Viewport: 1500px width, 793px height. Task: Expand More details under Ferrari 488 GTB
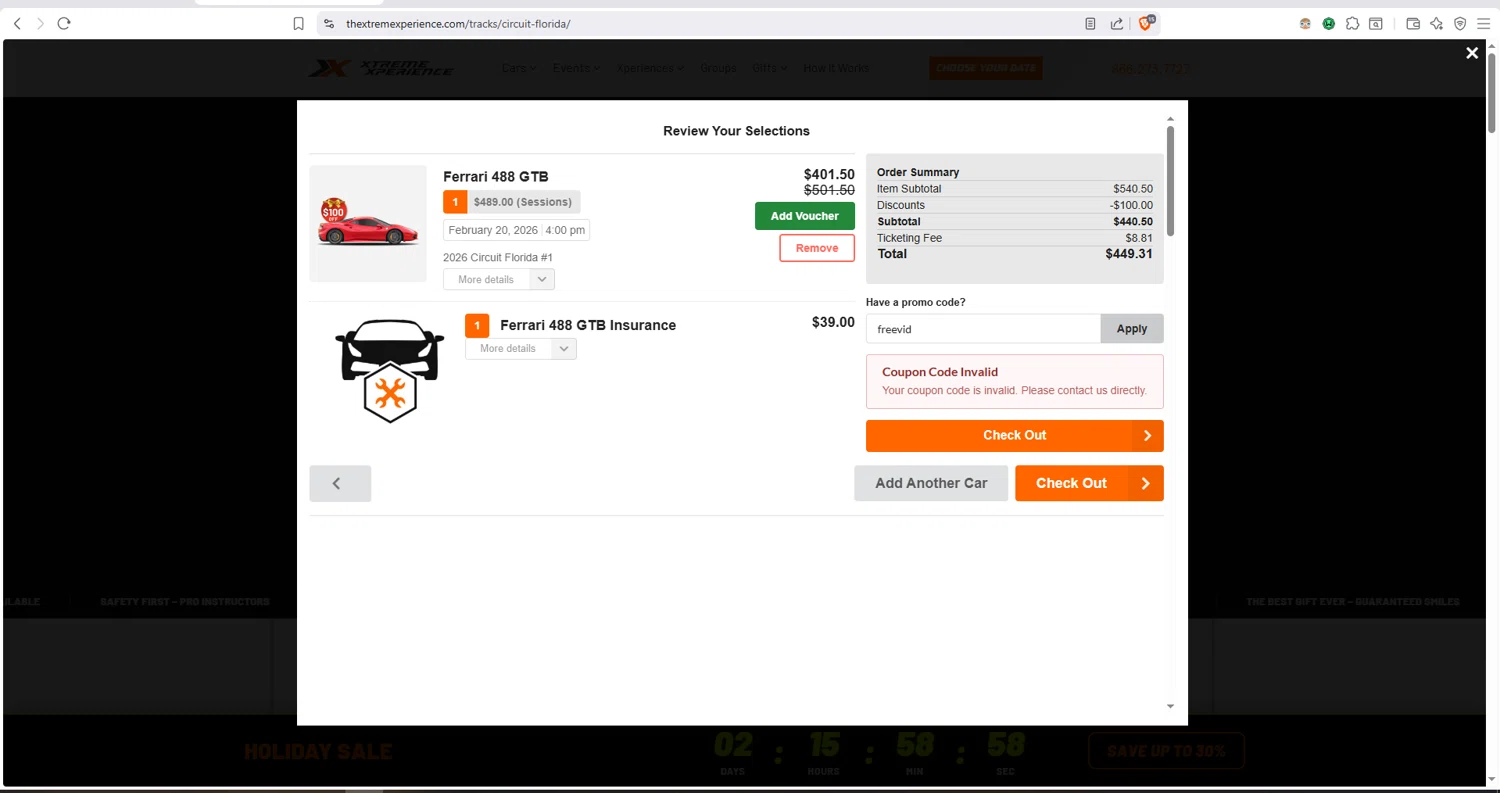[499, 279]
